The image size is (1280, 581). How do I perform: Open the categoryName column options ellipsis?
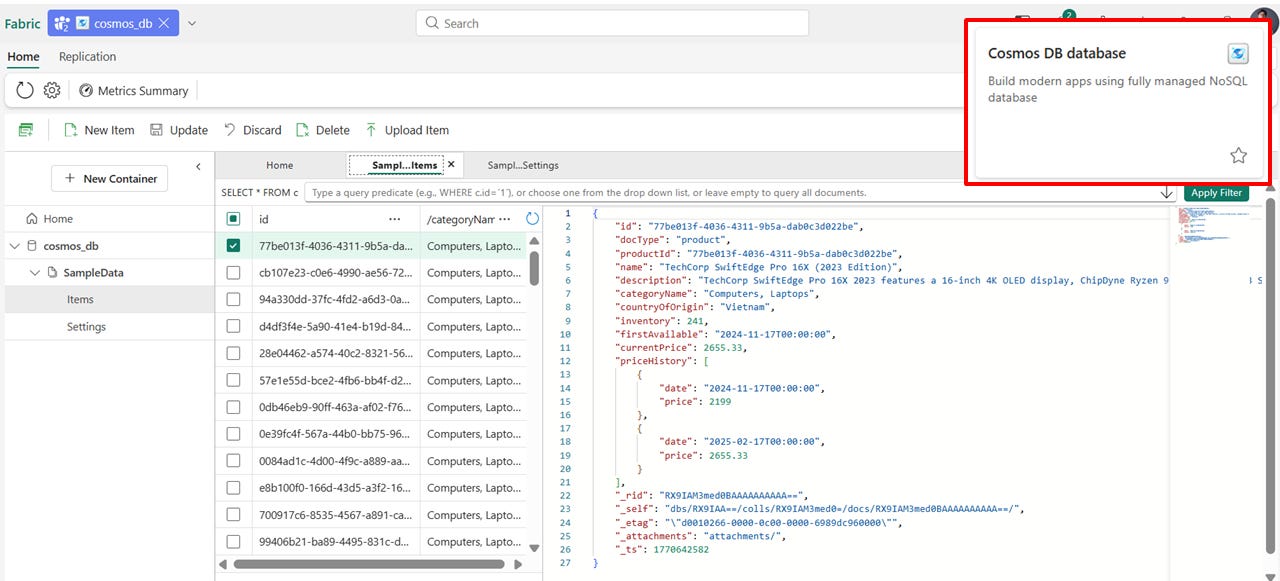pyautogui.click(x=505, y=219)
